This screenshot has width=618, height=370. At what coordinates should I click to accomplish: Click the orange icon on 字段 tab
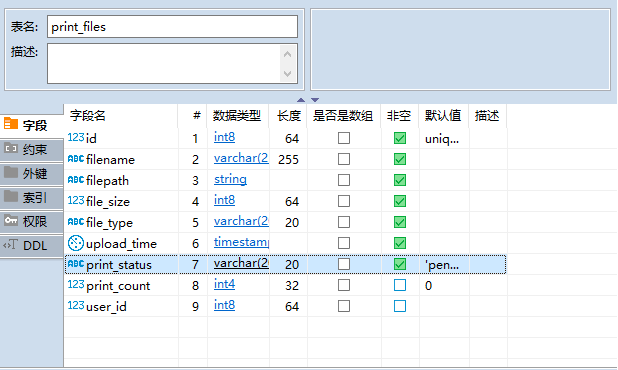[11, 124]
